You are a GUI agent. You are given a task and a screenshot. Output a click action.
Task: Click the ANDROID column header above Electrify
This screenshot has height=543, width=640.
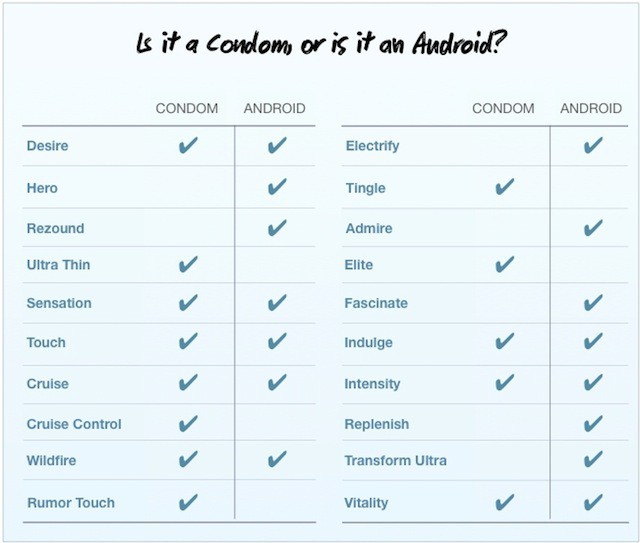(591, 108)
